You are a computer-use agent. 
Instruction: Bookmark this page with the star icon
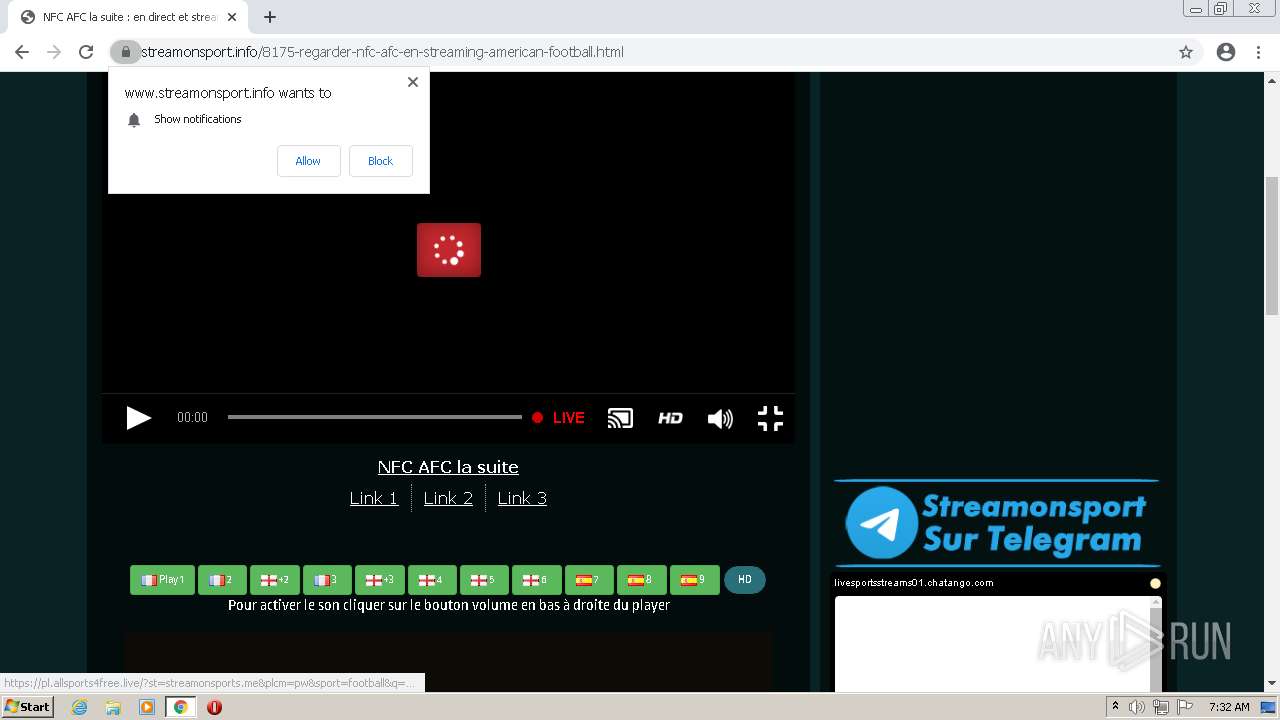pyautogui.click(x=1186, y=52)
